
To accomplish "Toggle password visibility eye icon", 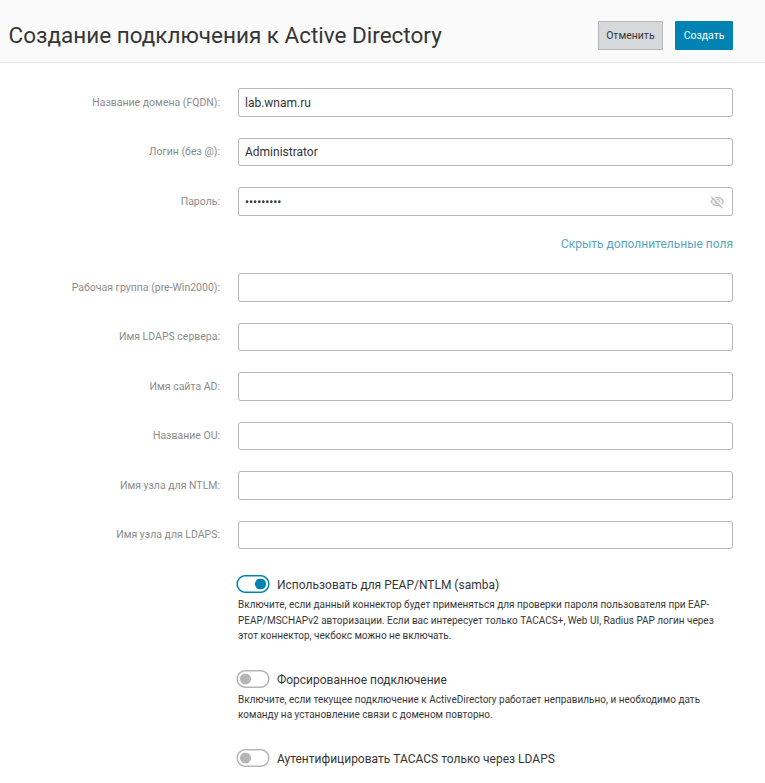I will tap(716, 202).
